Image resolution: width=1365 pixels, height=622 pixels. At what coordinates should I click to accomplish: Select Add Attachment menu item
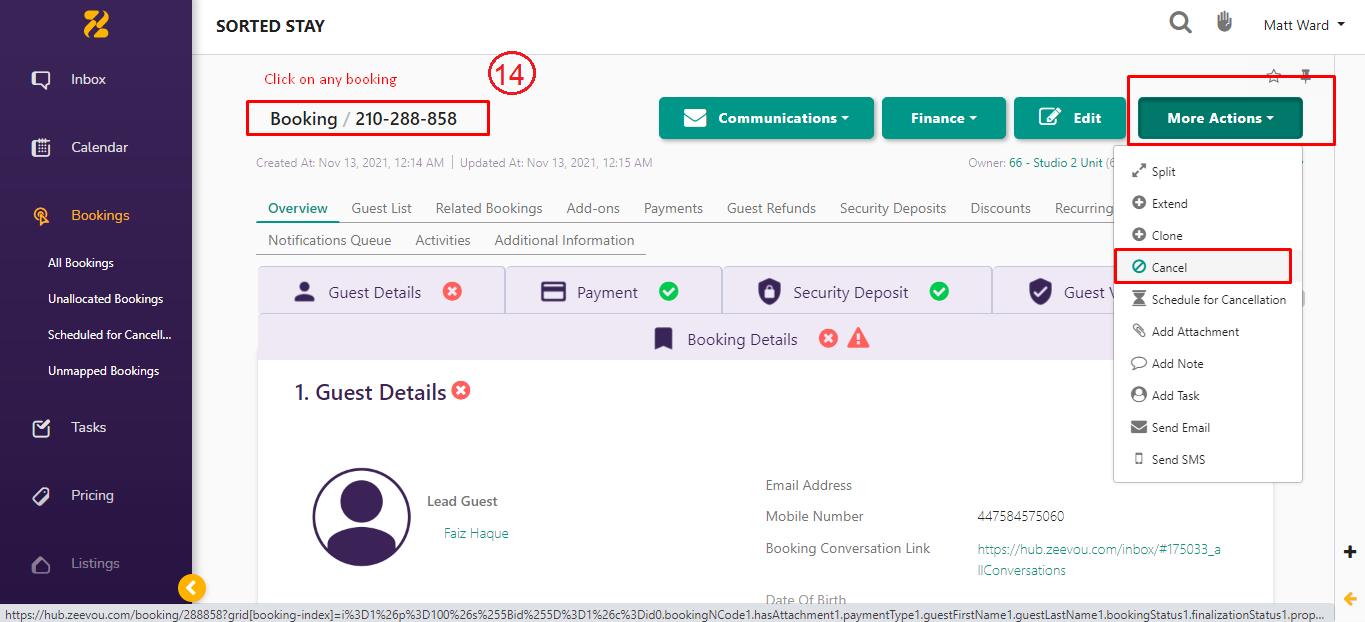pyautogui.click(x=1208, y=332)
